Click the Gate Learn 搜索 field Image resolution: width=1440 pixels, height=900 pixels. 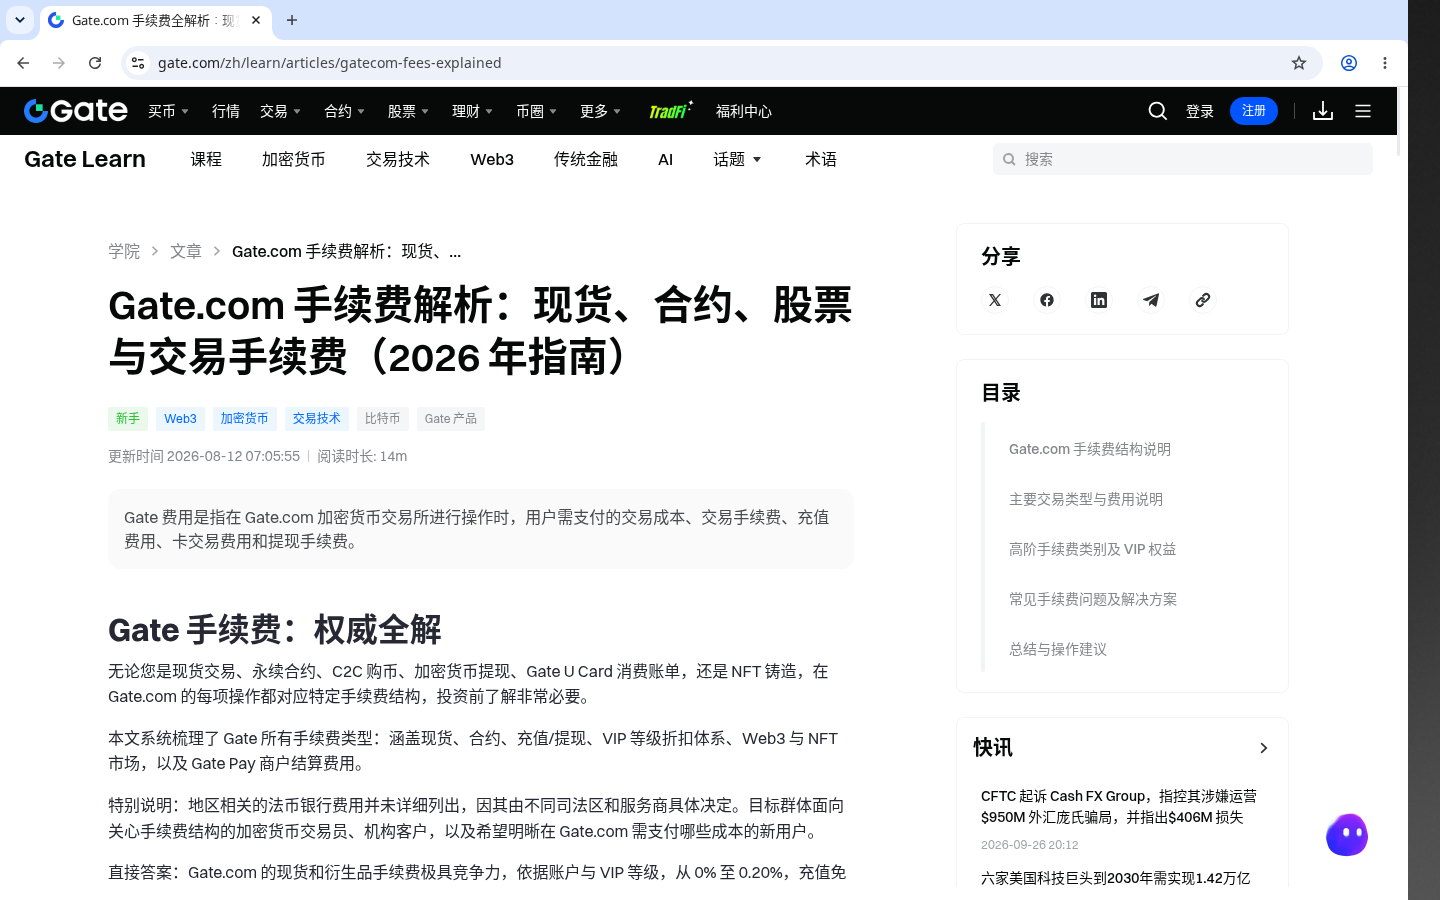(1183, 159)
